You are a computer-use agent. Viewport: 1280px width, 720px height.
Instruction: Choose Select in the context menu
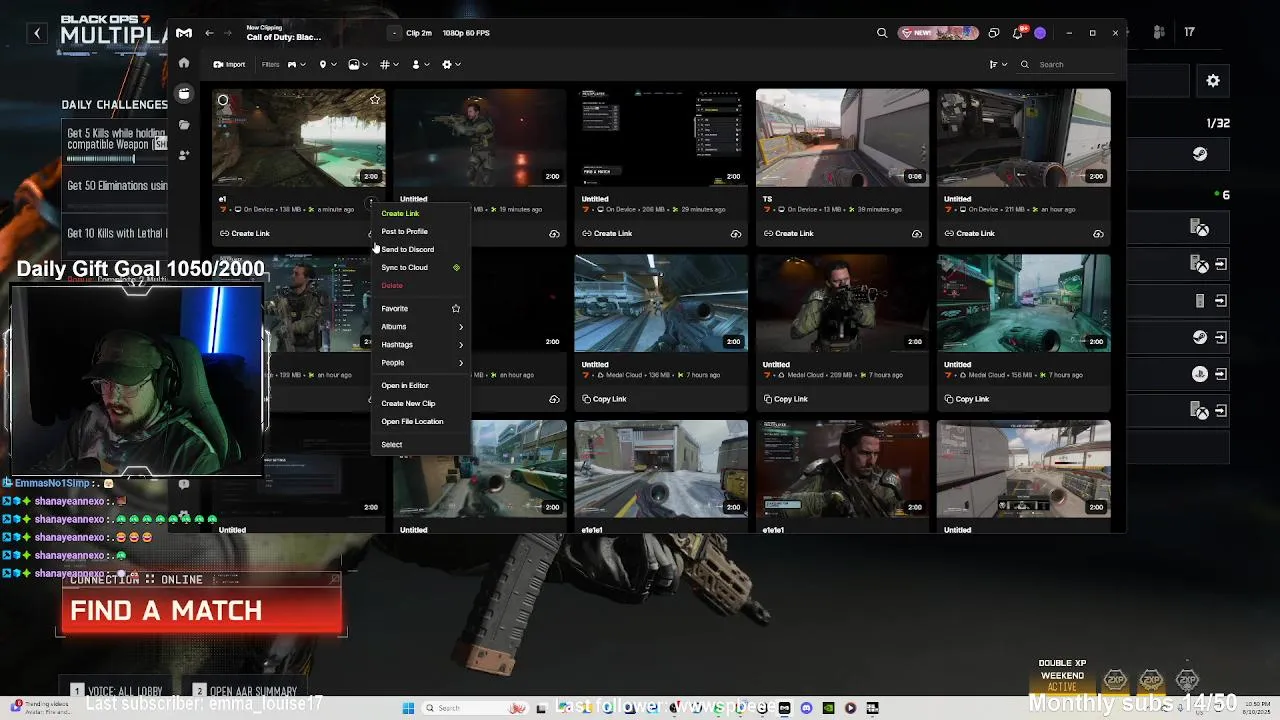point(420,444)
